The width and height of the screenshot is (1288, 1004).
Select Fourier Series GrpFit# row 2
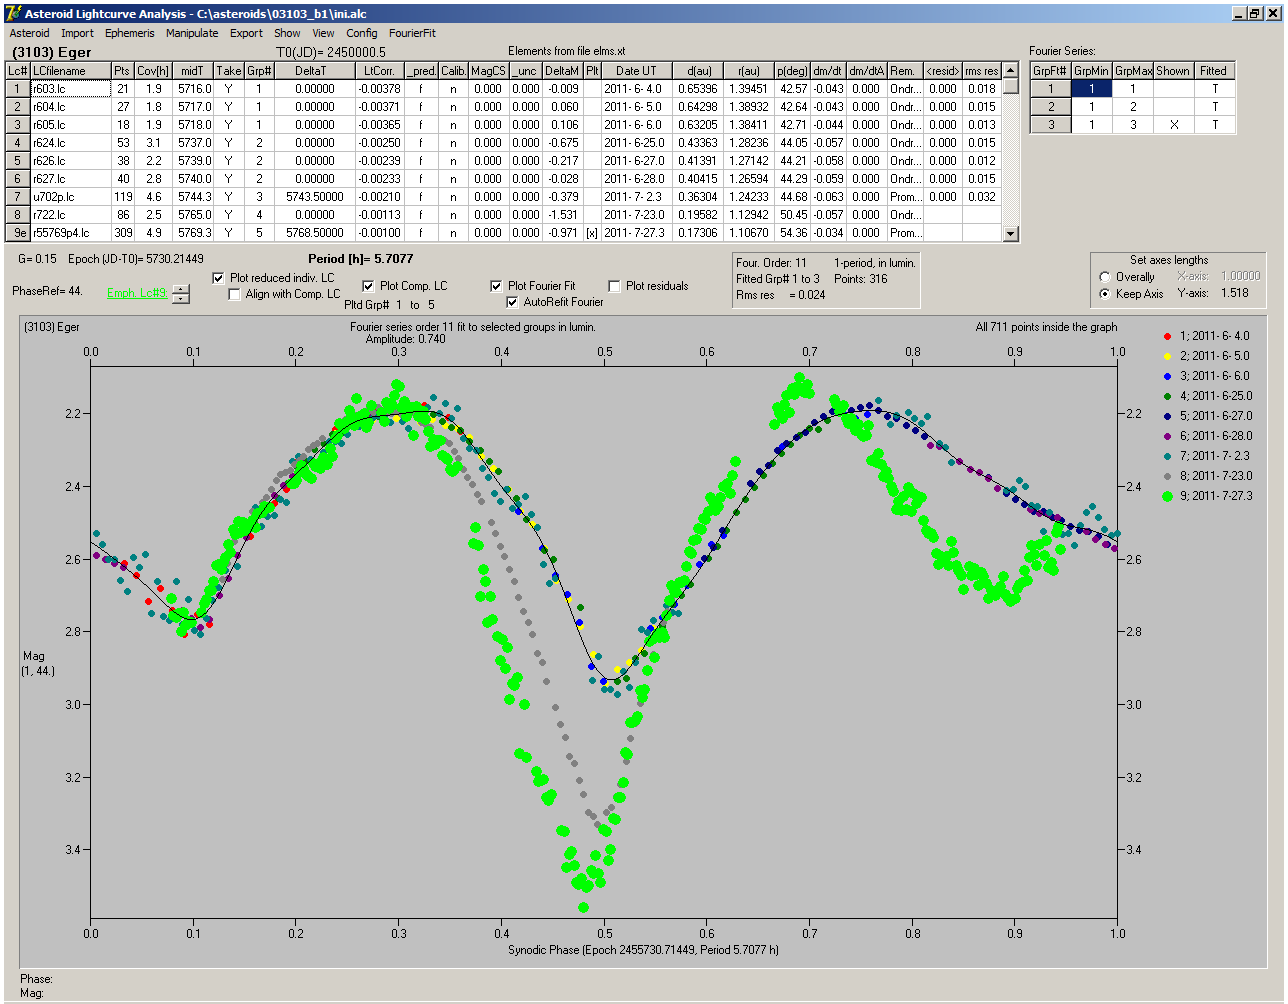tap(1051, 107)
